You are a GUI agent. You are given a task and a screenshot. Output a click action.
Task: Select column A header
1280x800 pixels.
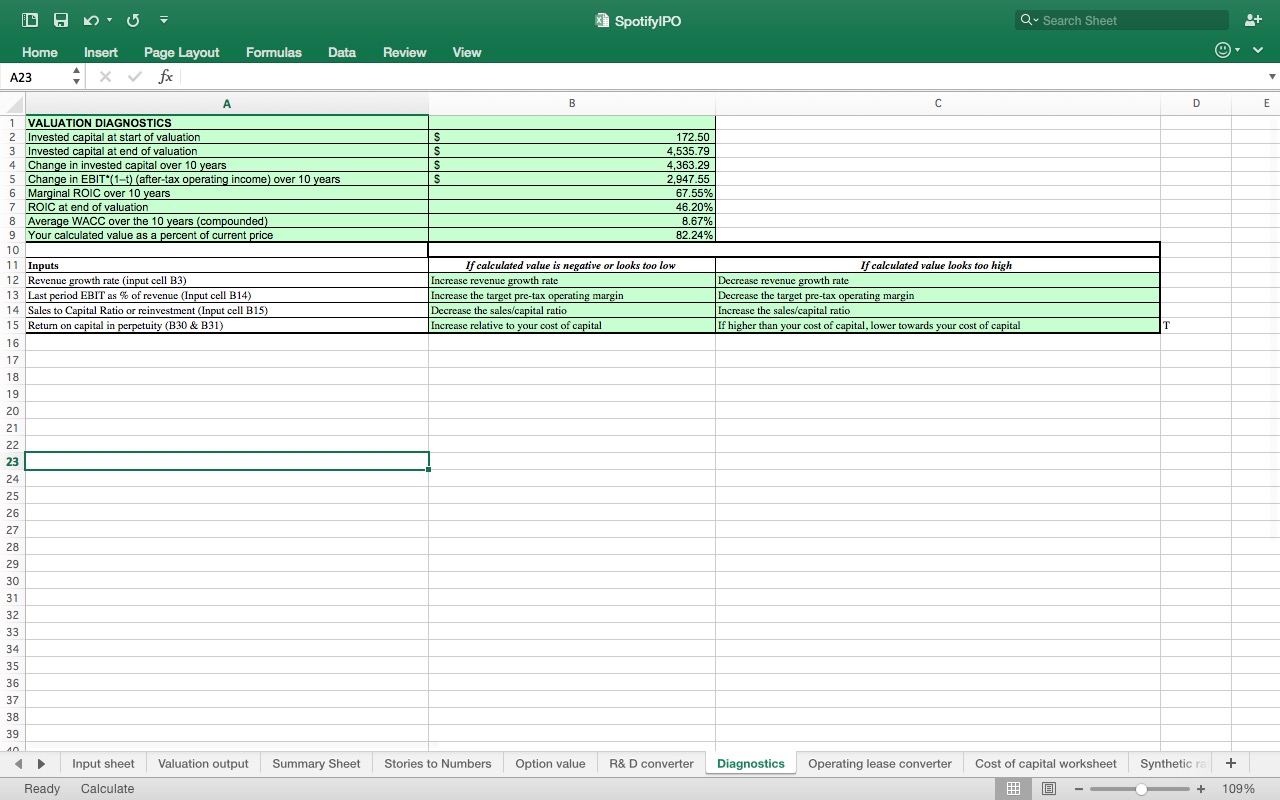(x=227, y=104)
